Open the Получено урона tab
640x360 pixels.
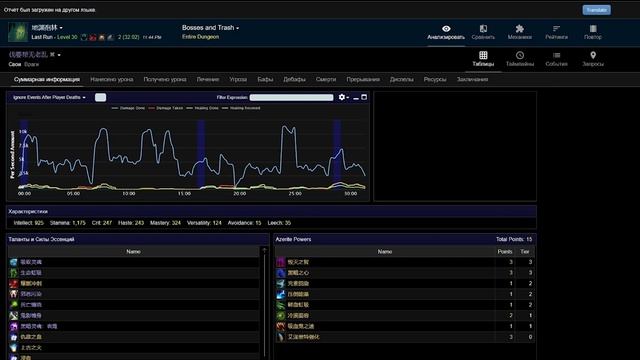coord(165,80)
